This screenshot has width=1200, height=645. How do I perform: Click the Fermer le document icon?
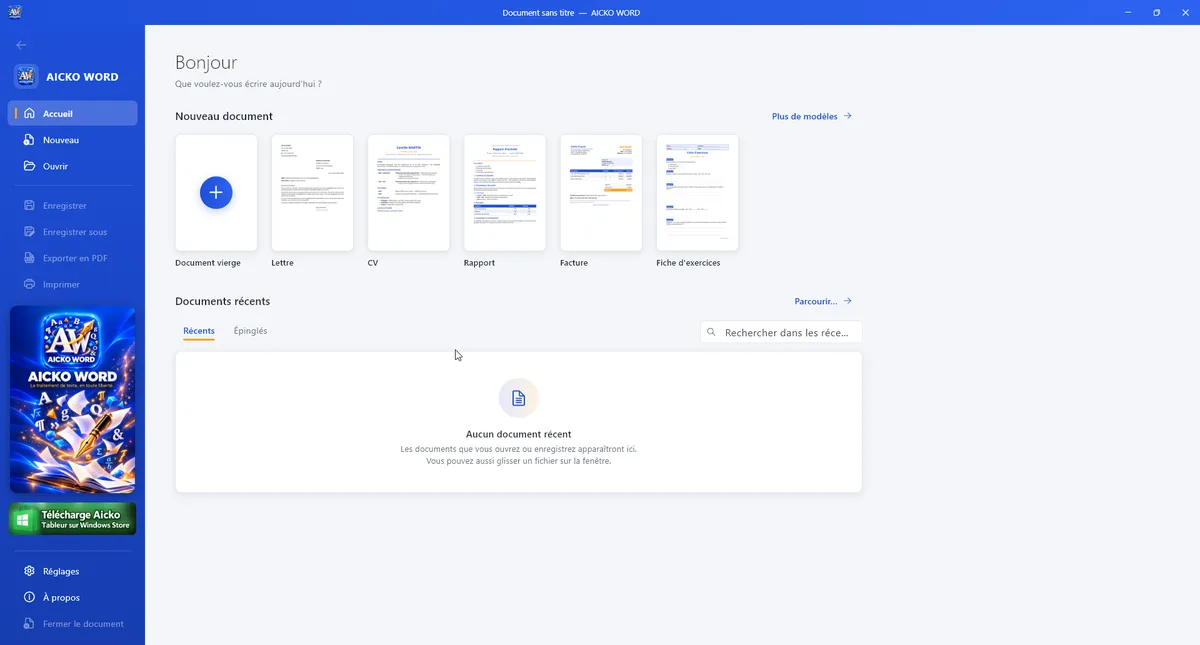pyautogui.click(x=29, y=624)
